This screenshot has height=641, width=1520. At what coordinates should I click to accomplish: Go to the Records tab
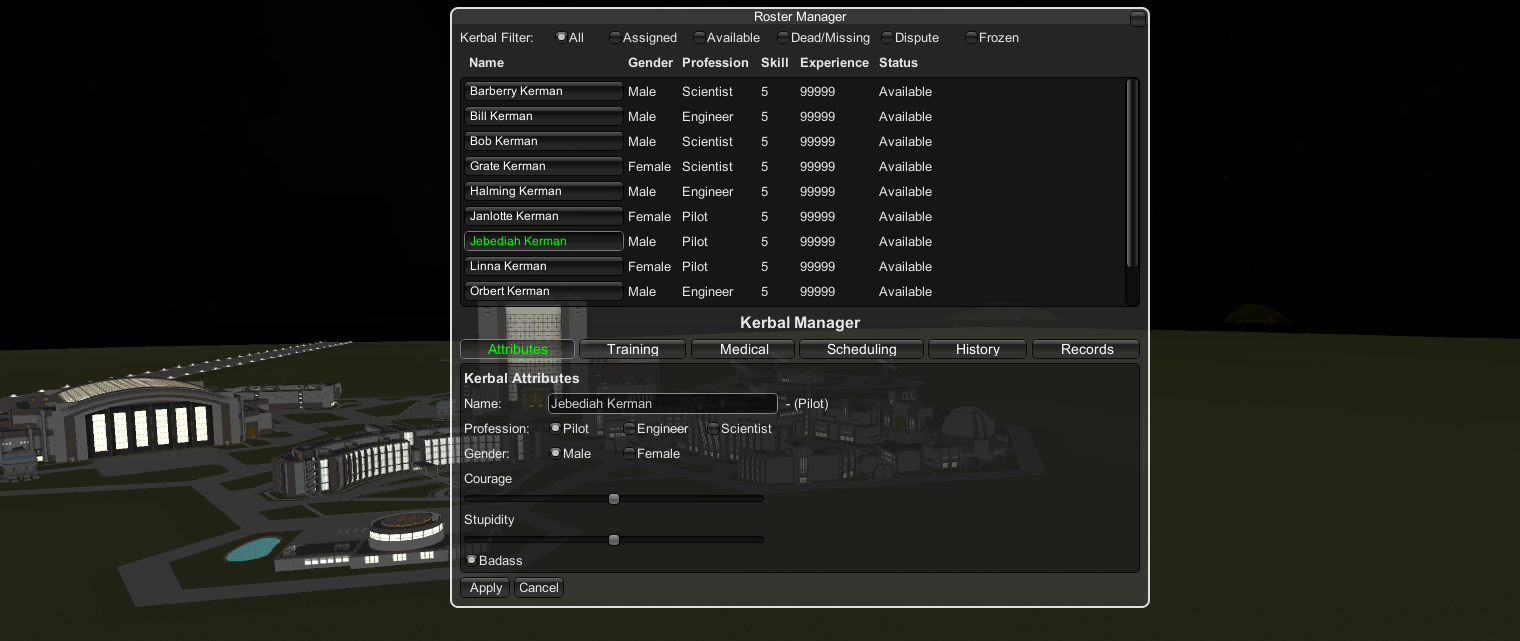pos(1086,349)
